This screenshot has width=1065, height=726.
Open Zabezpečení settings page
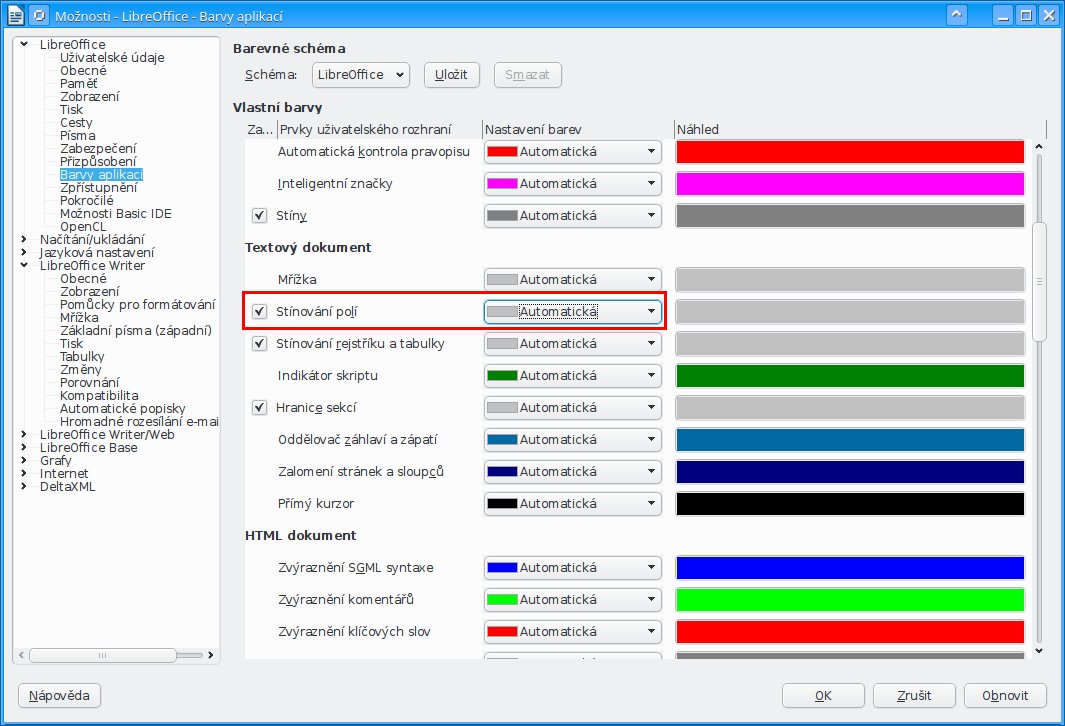(x=98, y=149)
